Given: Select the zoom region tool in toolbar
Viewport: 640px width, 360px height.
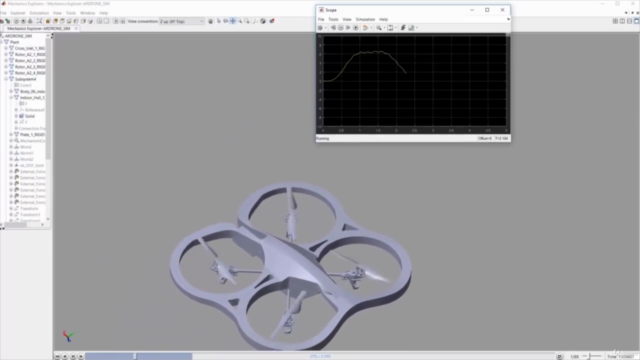Looking at the screenshot, I should 247,21.
